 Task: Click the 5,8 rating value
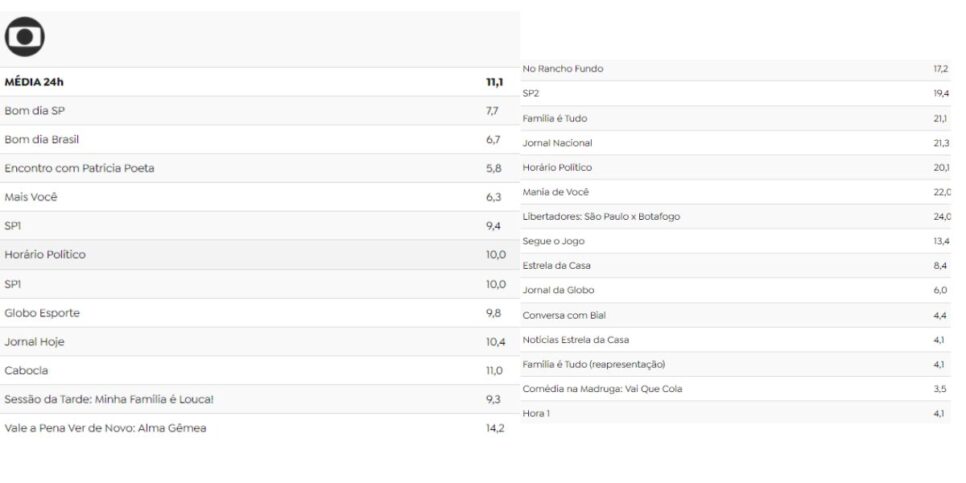pyautogui.click(x=493, y=168)
